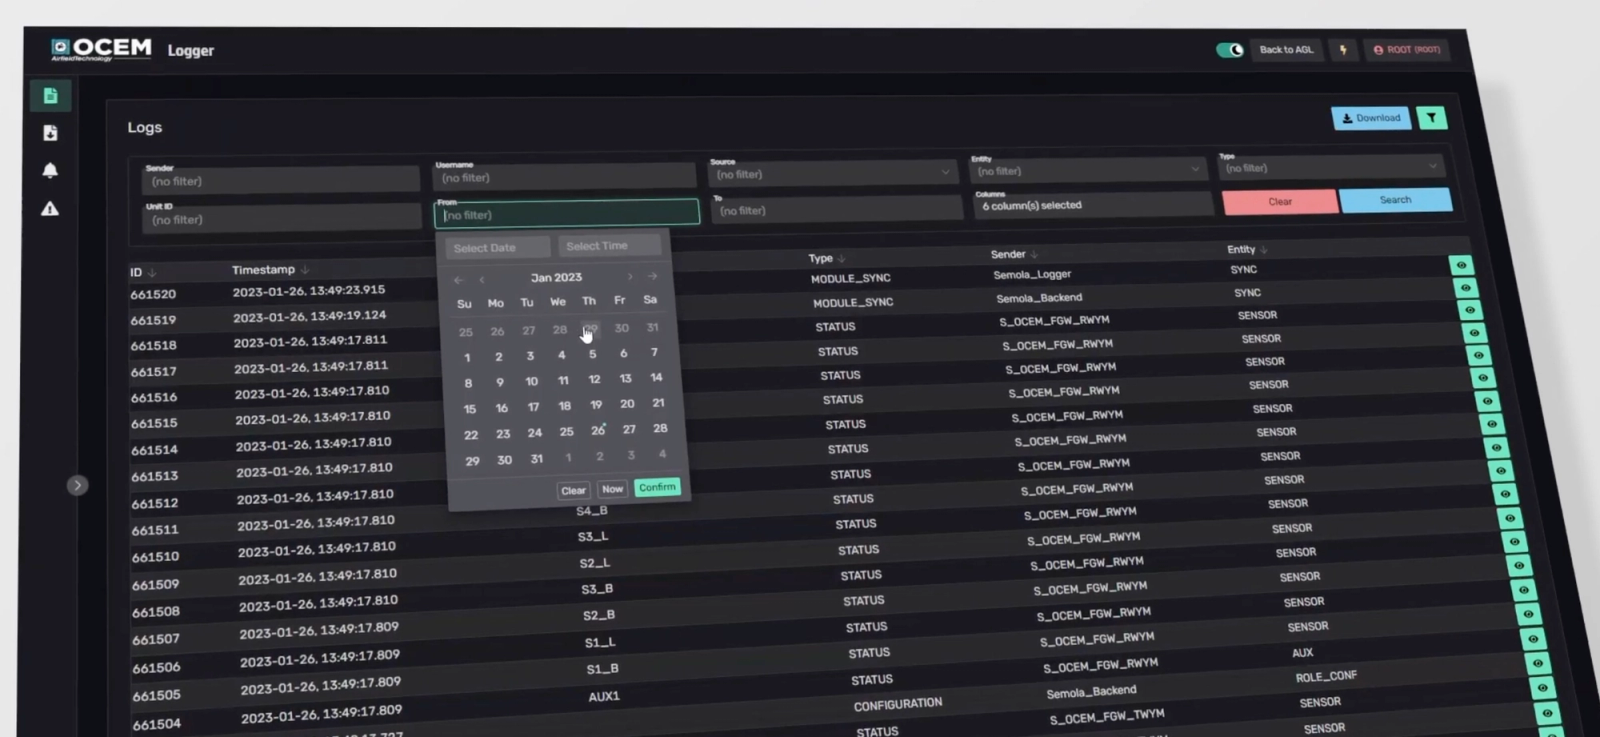Viewport: 1600px width, 737px height.
Task: Sort table by Sender column arrow
Action: coord(1034,254)
